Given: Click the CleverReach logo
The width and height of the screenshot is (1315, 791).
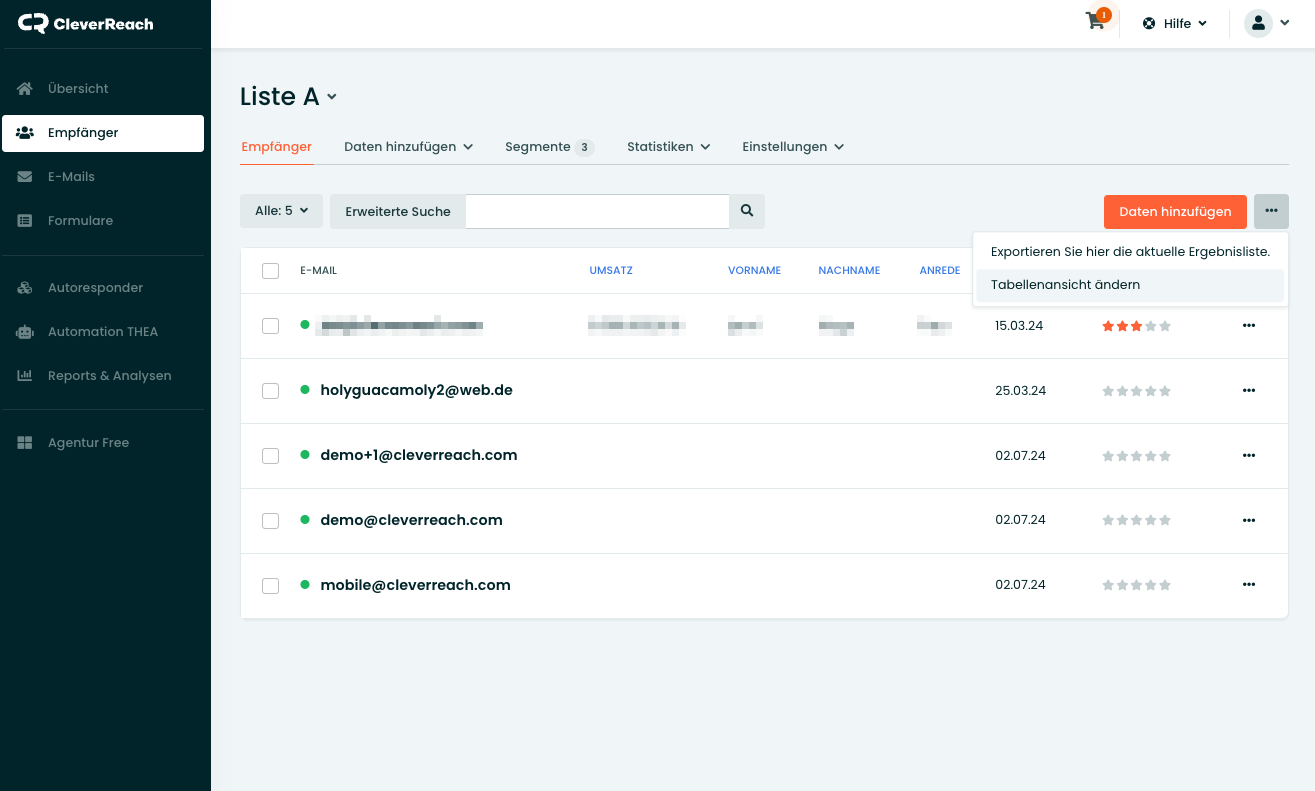Looking at the screenshot, I should (x=86, y=23).
